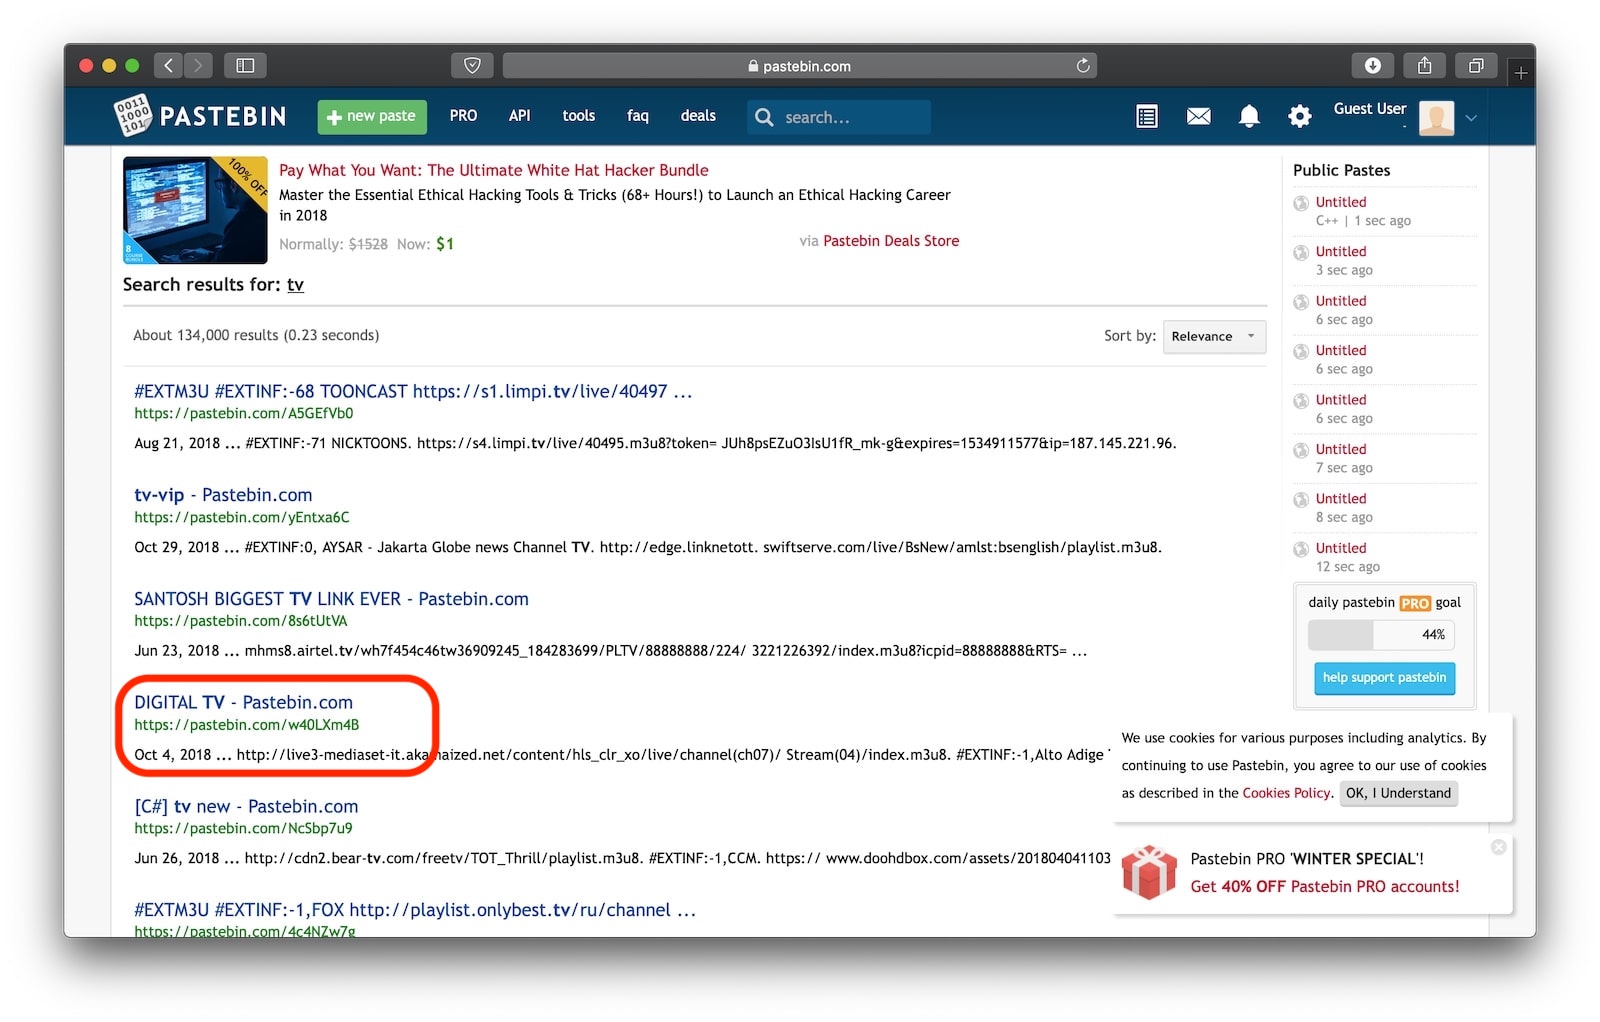
Task: Open the Sort by Relevance dropdown
Action: [1214, 337]
